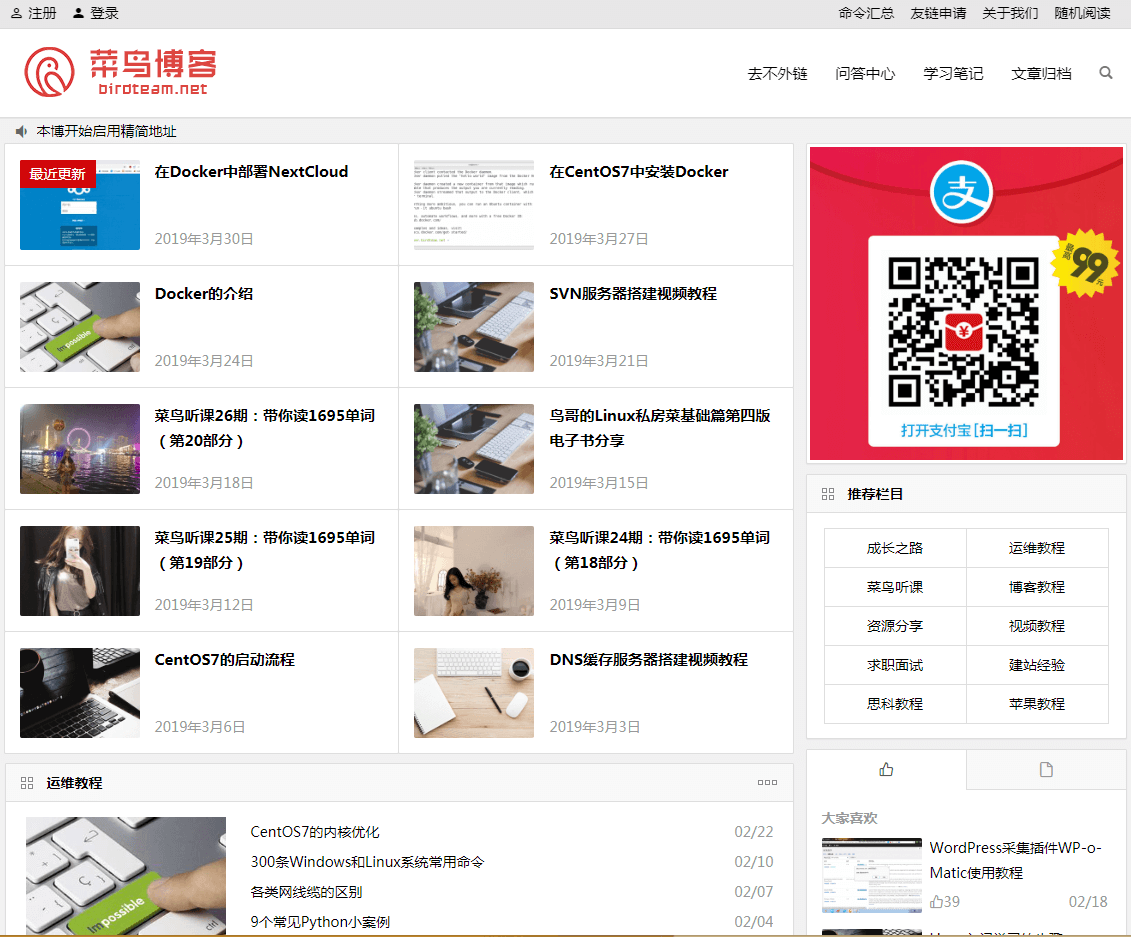Open the thumbs-up popular posts tab
1131x937 pixels.
click(886, 769)
